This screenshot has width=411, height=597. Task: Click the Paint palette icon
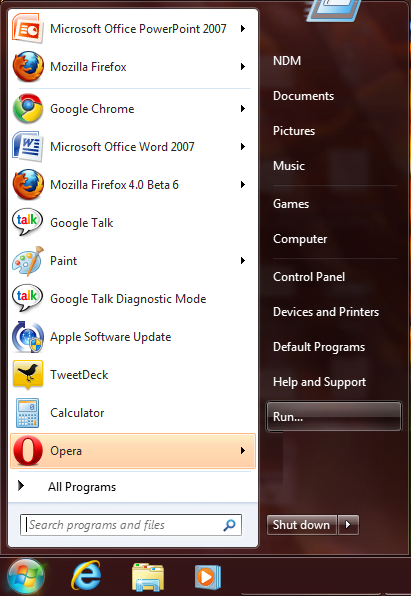pyautogui.click(x=27, y=261)
